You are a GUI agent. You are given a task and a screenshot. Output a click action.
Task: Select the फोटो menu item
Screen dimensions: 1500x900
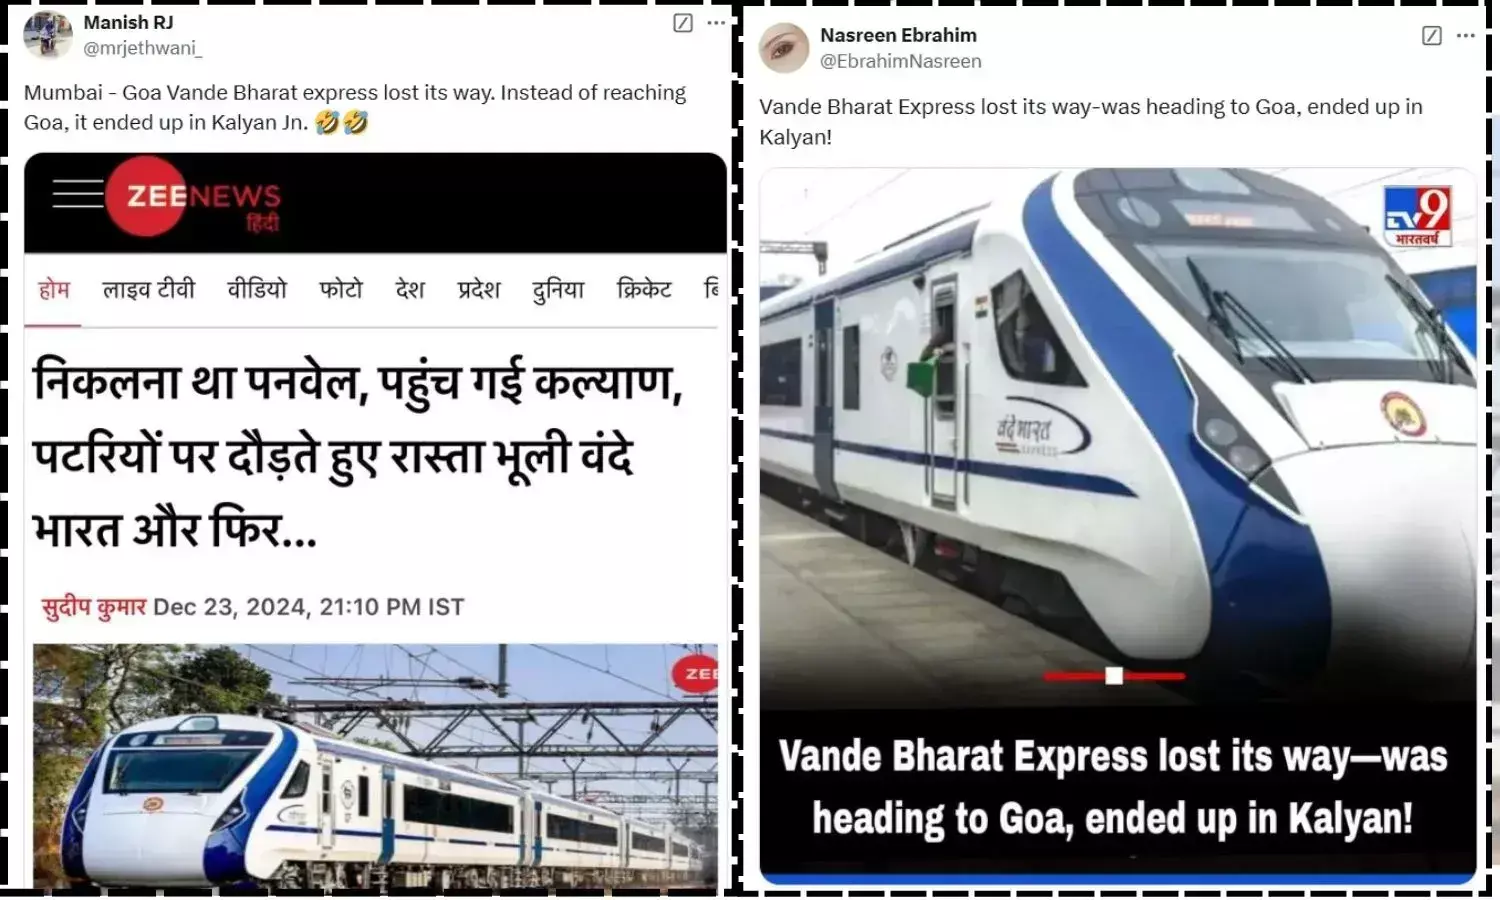341,290
